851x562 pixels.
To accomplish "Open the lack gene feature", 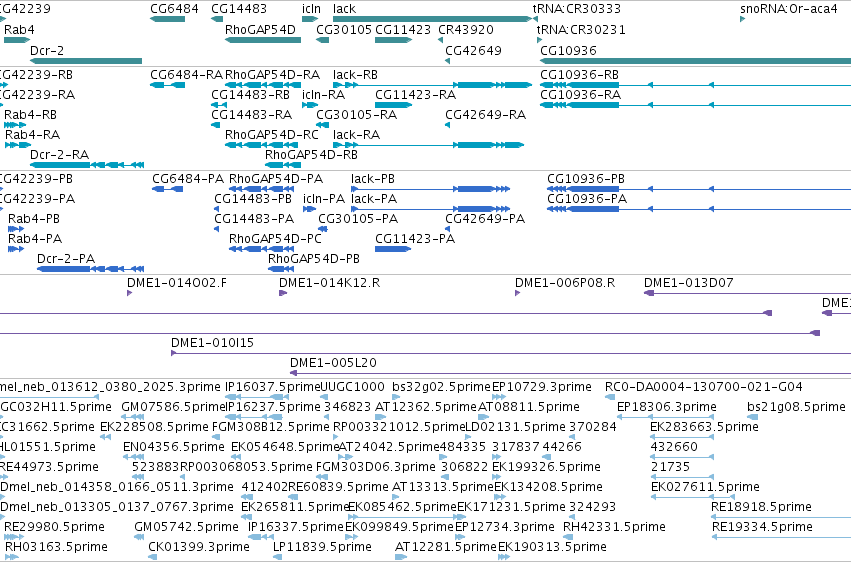I will click(x=432, y=19).
